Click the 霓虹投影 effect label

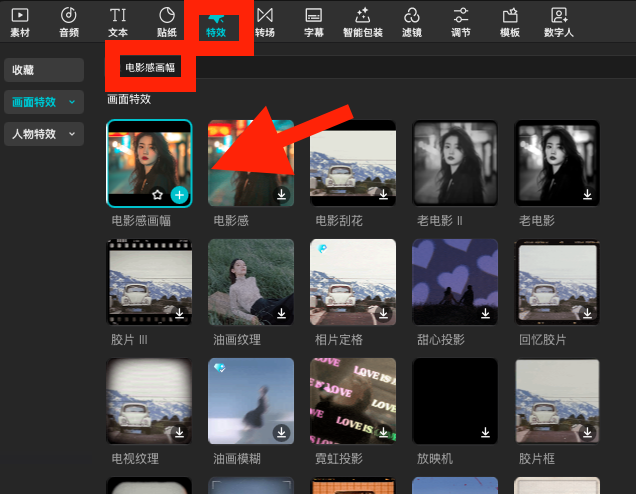pos(339,459)
